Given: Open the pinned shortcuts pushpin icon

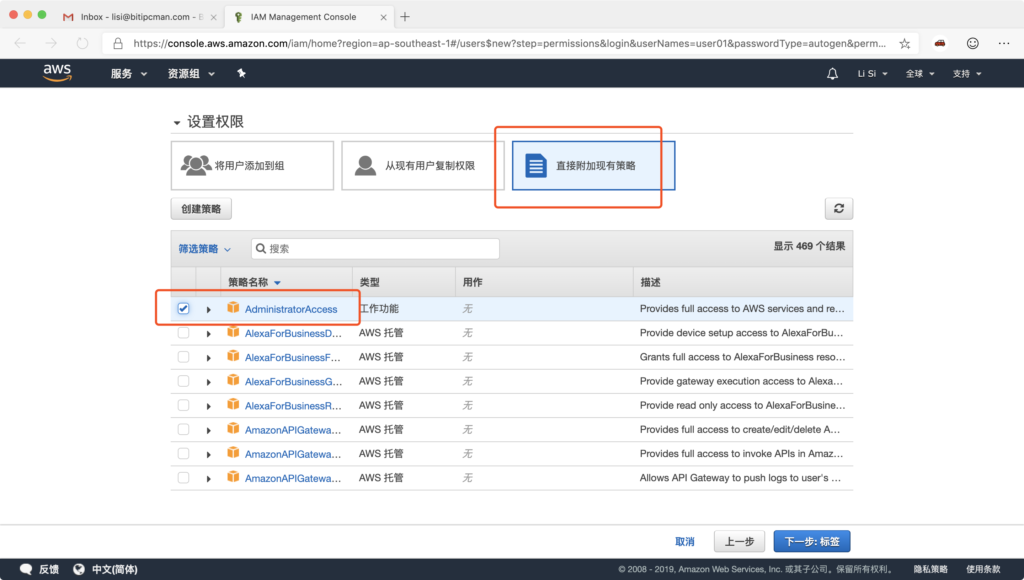Looking at the screenshot, I should 241,73.
